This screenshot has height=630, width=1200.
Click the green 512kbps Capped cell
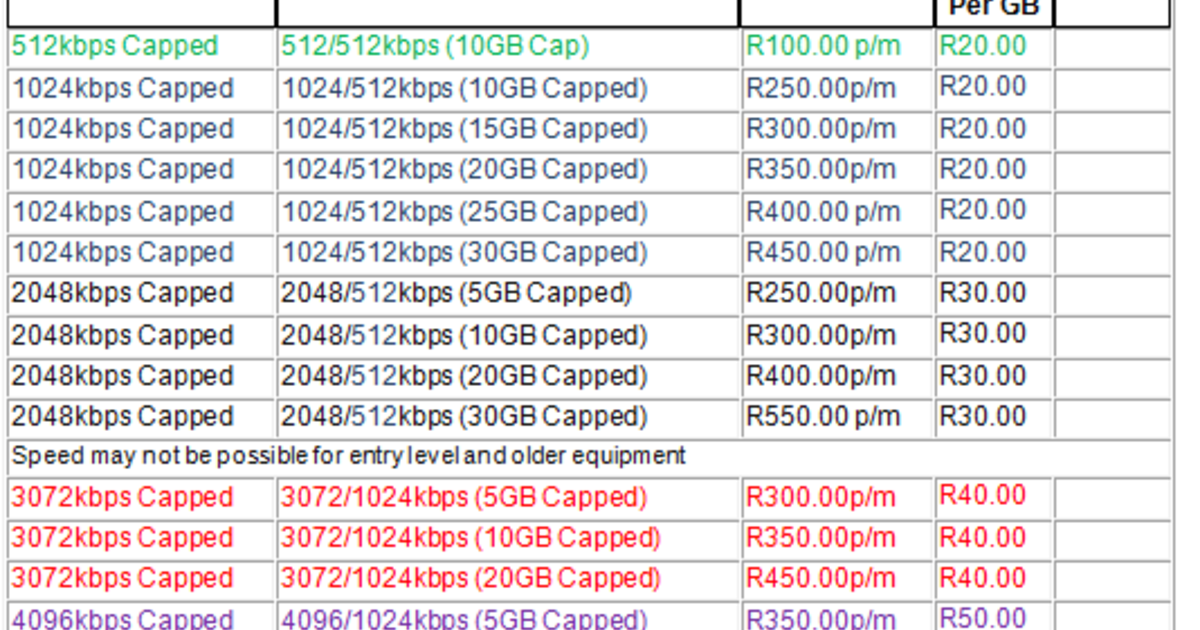tap(115, 46)
